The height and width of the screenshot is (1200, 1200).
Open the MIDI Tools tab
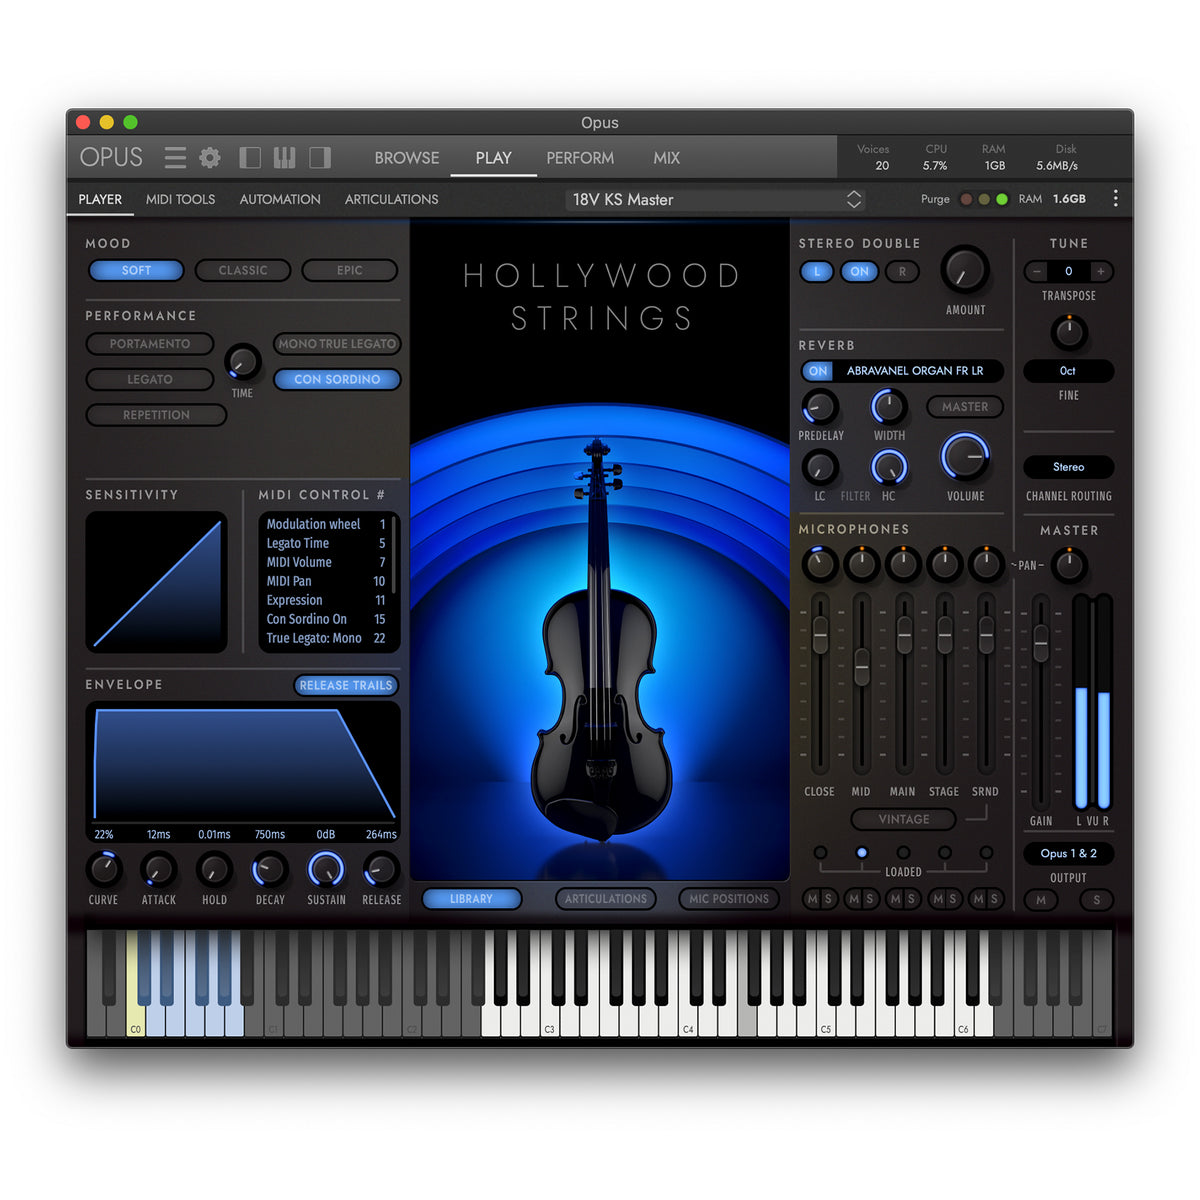181,199
